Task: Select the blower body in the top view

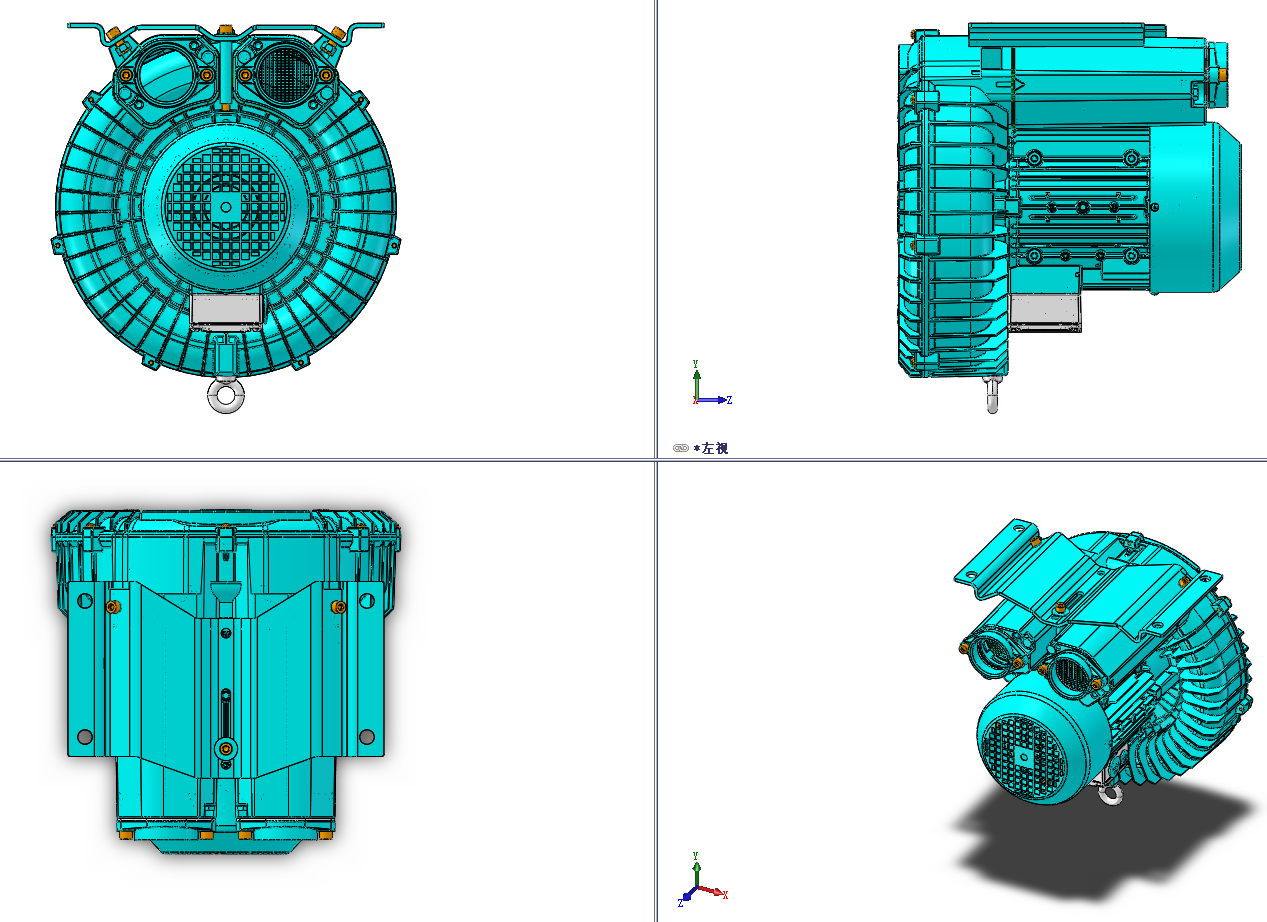Action: click(226, 681)
